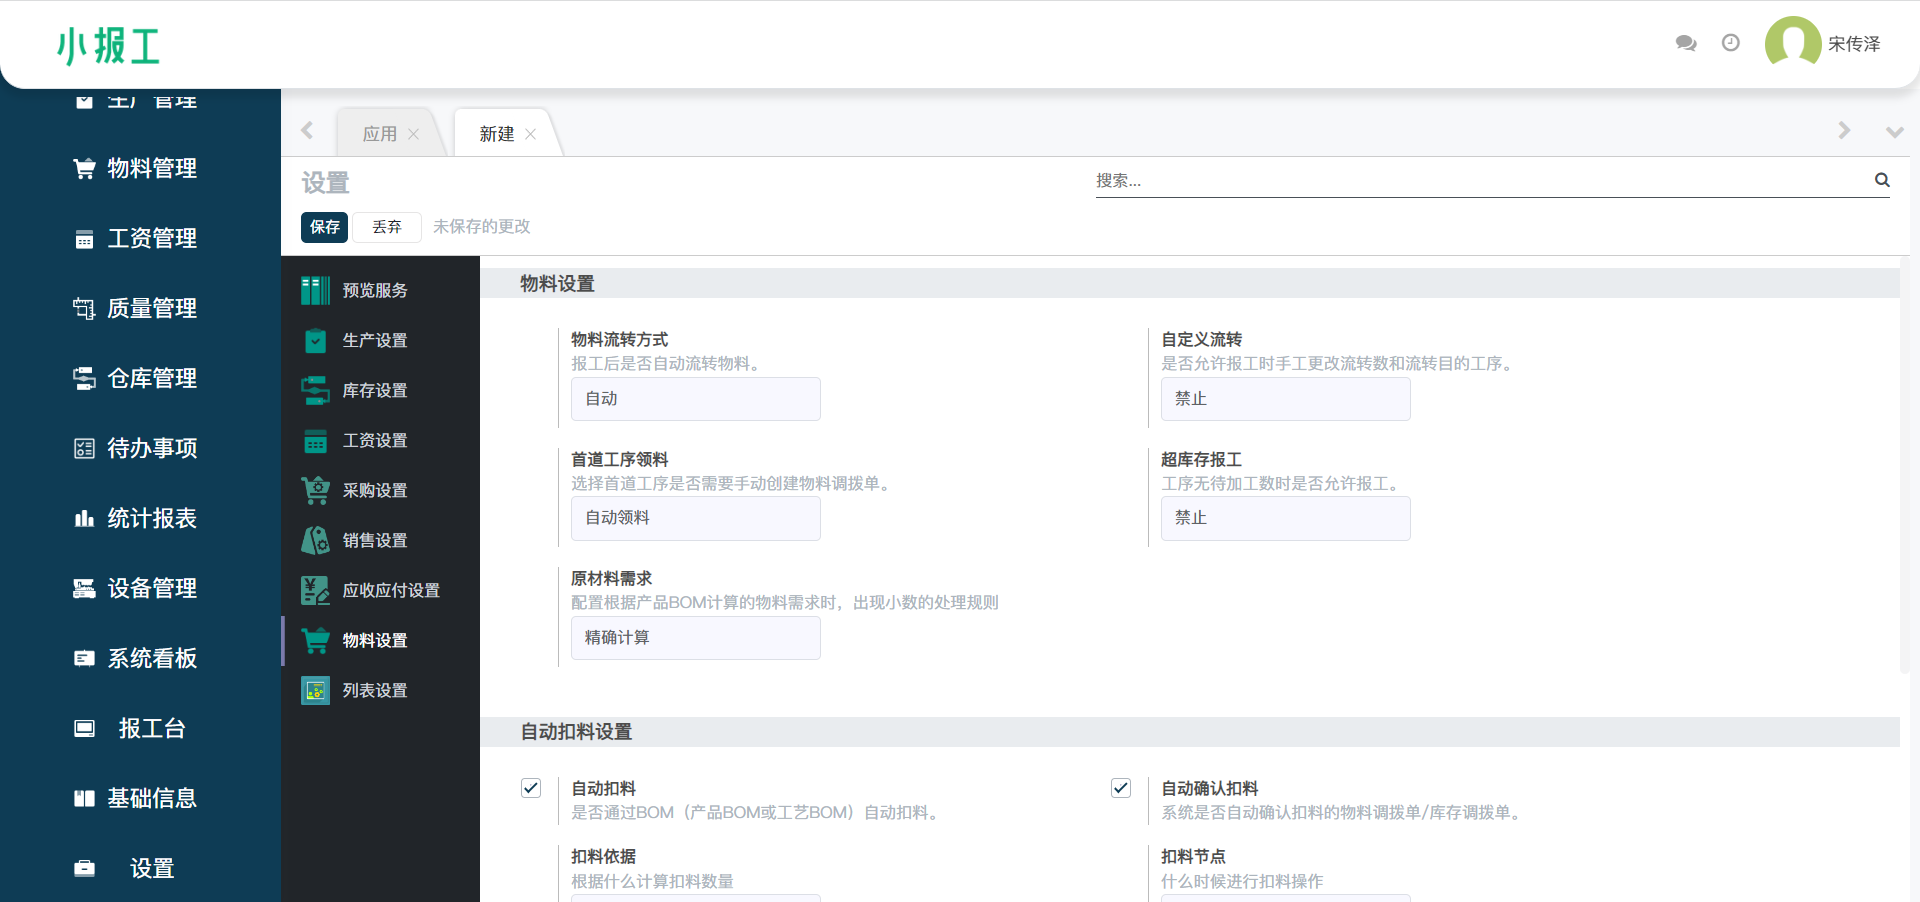The height and width of the screenshot is (902, 1920).
Task: Click the 宋传泽 user avatar
Action: 1793,43
